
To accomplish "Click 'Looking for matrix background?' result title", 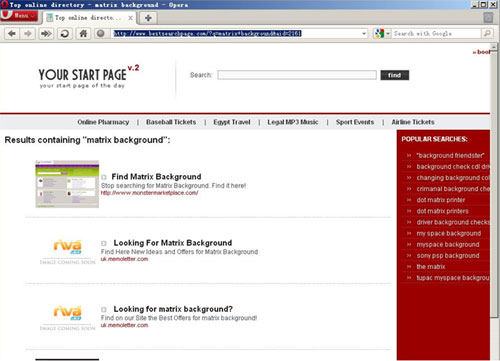I will (173, 309).
